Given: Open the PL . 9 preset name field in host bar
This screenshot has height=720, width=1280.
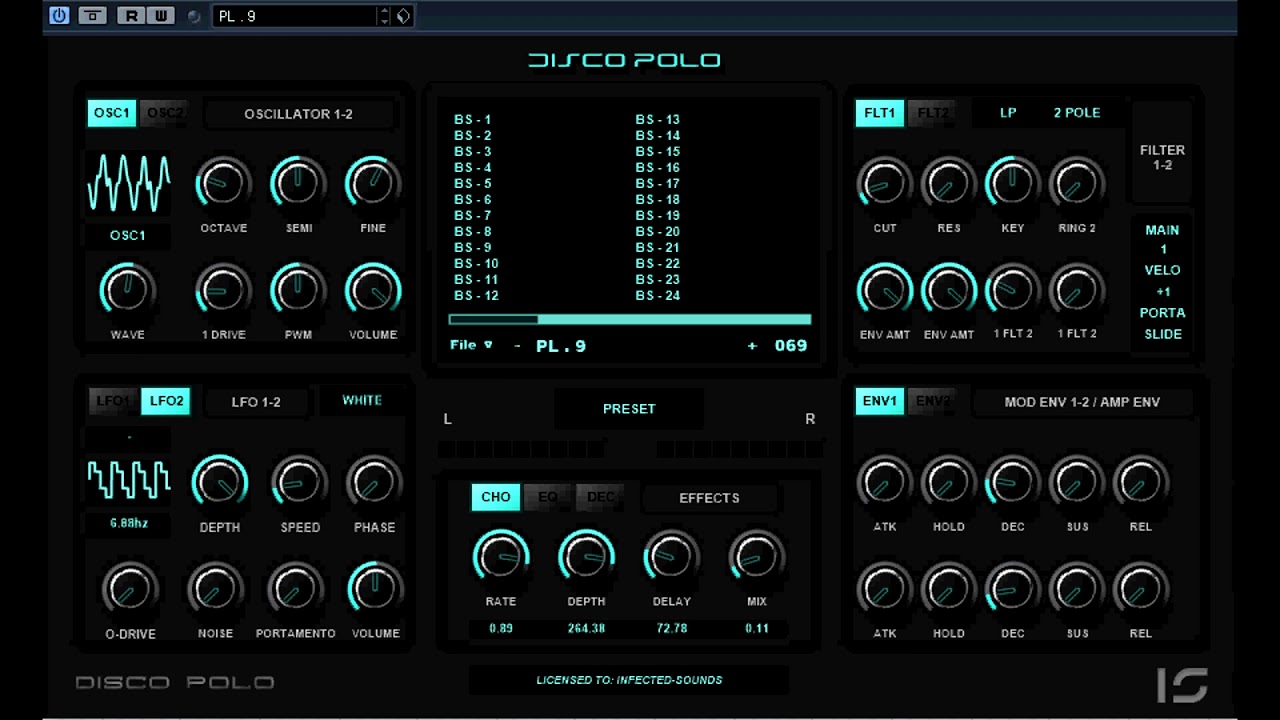Looking at the screenshot, I should pyautogui.click(x=294, y=16).
